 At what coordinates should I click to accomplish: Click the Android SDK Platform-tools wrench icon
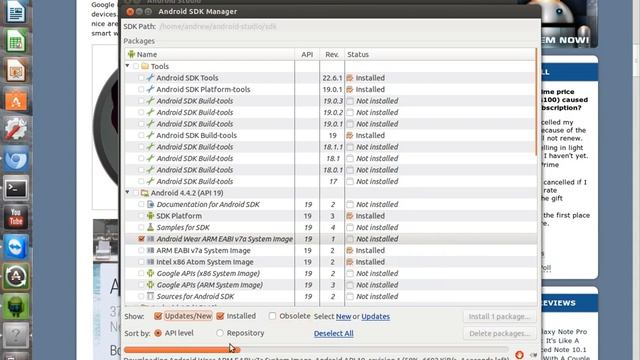click(x=150, y=89)
